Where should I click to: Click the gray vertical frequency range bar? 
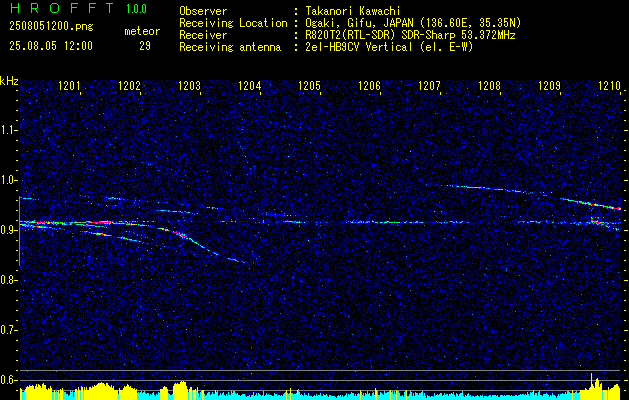point(20,231)
